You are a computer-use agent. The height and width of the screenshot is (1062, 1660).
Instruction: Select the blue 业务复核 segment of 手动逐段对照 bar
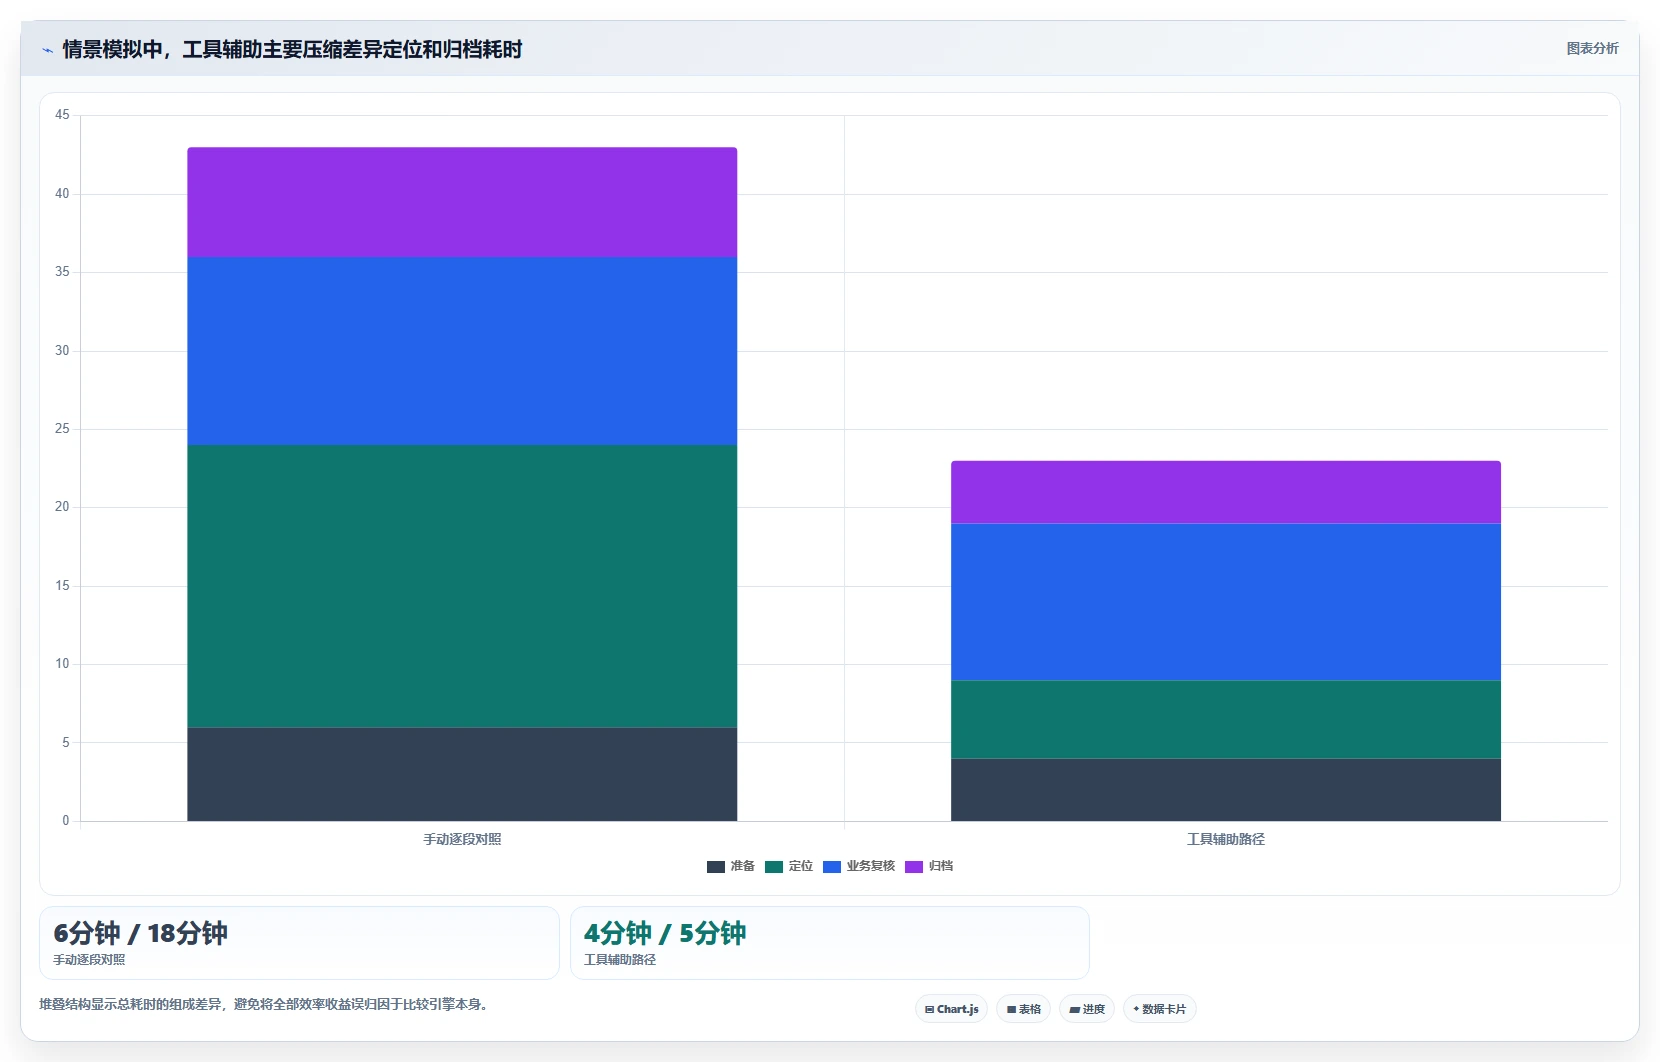point(462,351)
